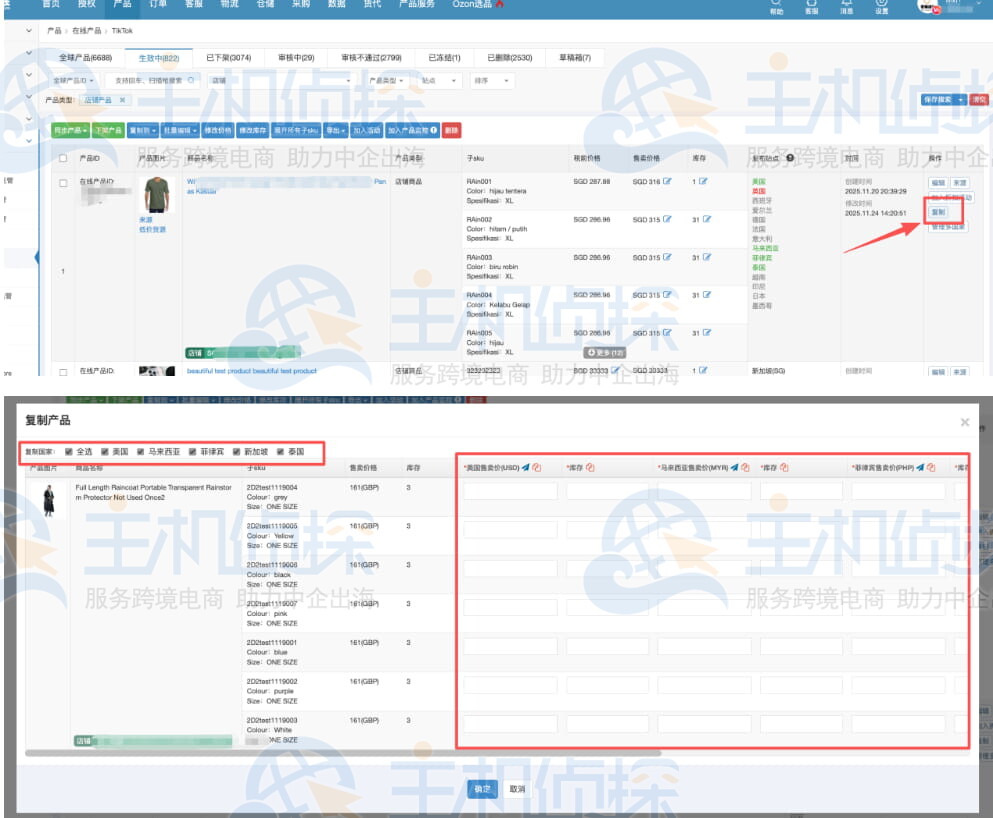
Task: Open the notifications bell in top bar
Action: coord(846,6)
